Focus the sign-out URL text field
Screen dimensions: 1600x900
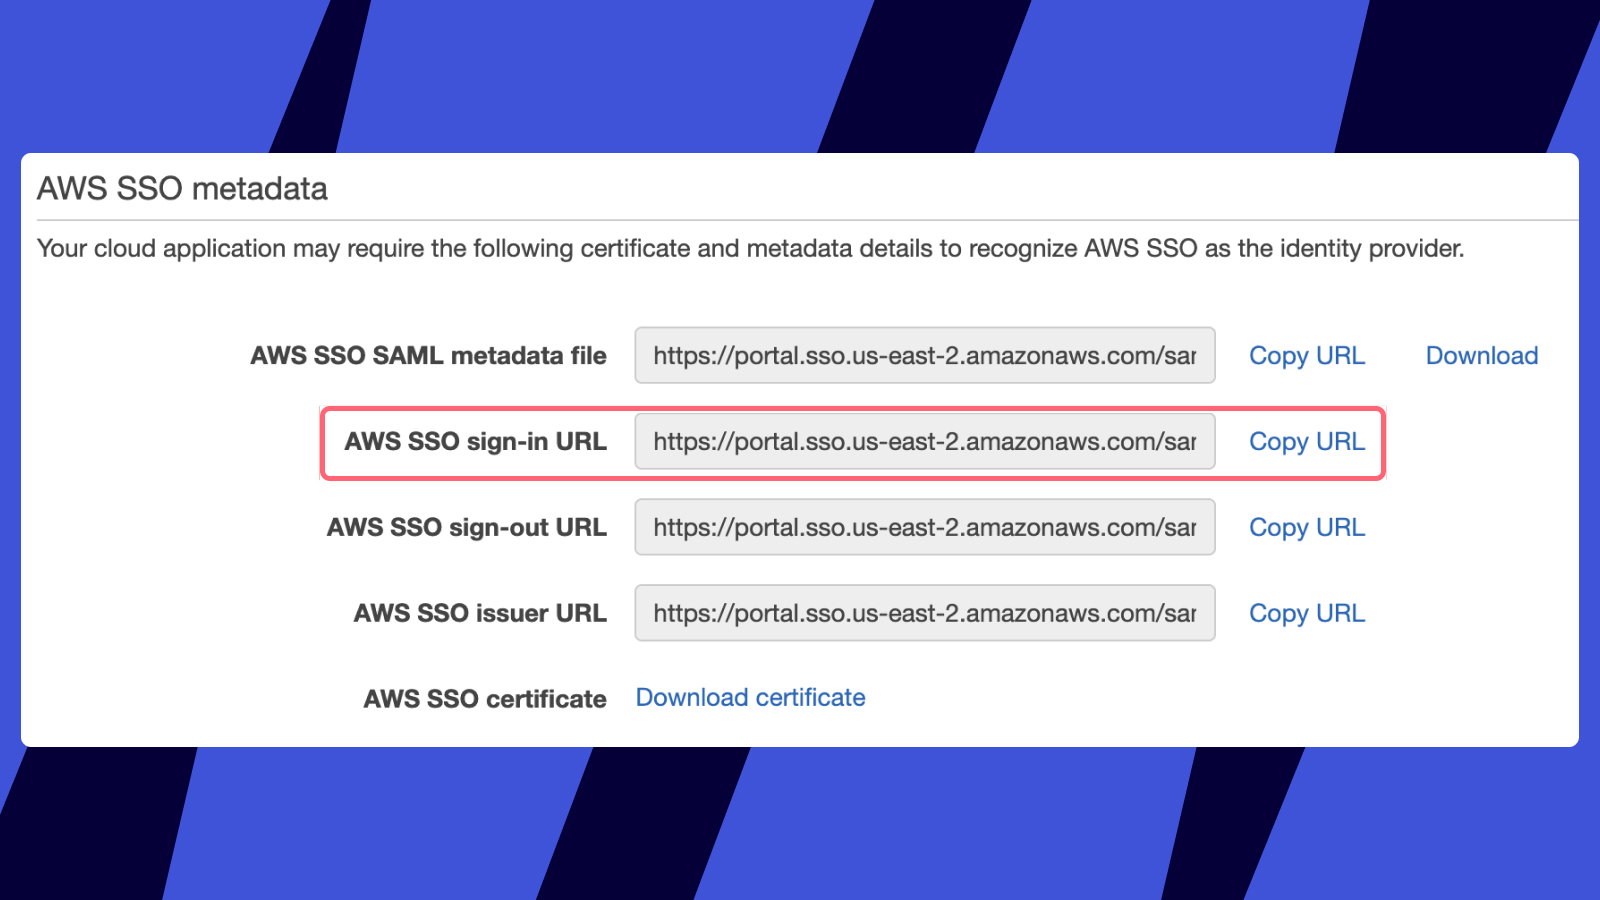(925, 527)
